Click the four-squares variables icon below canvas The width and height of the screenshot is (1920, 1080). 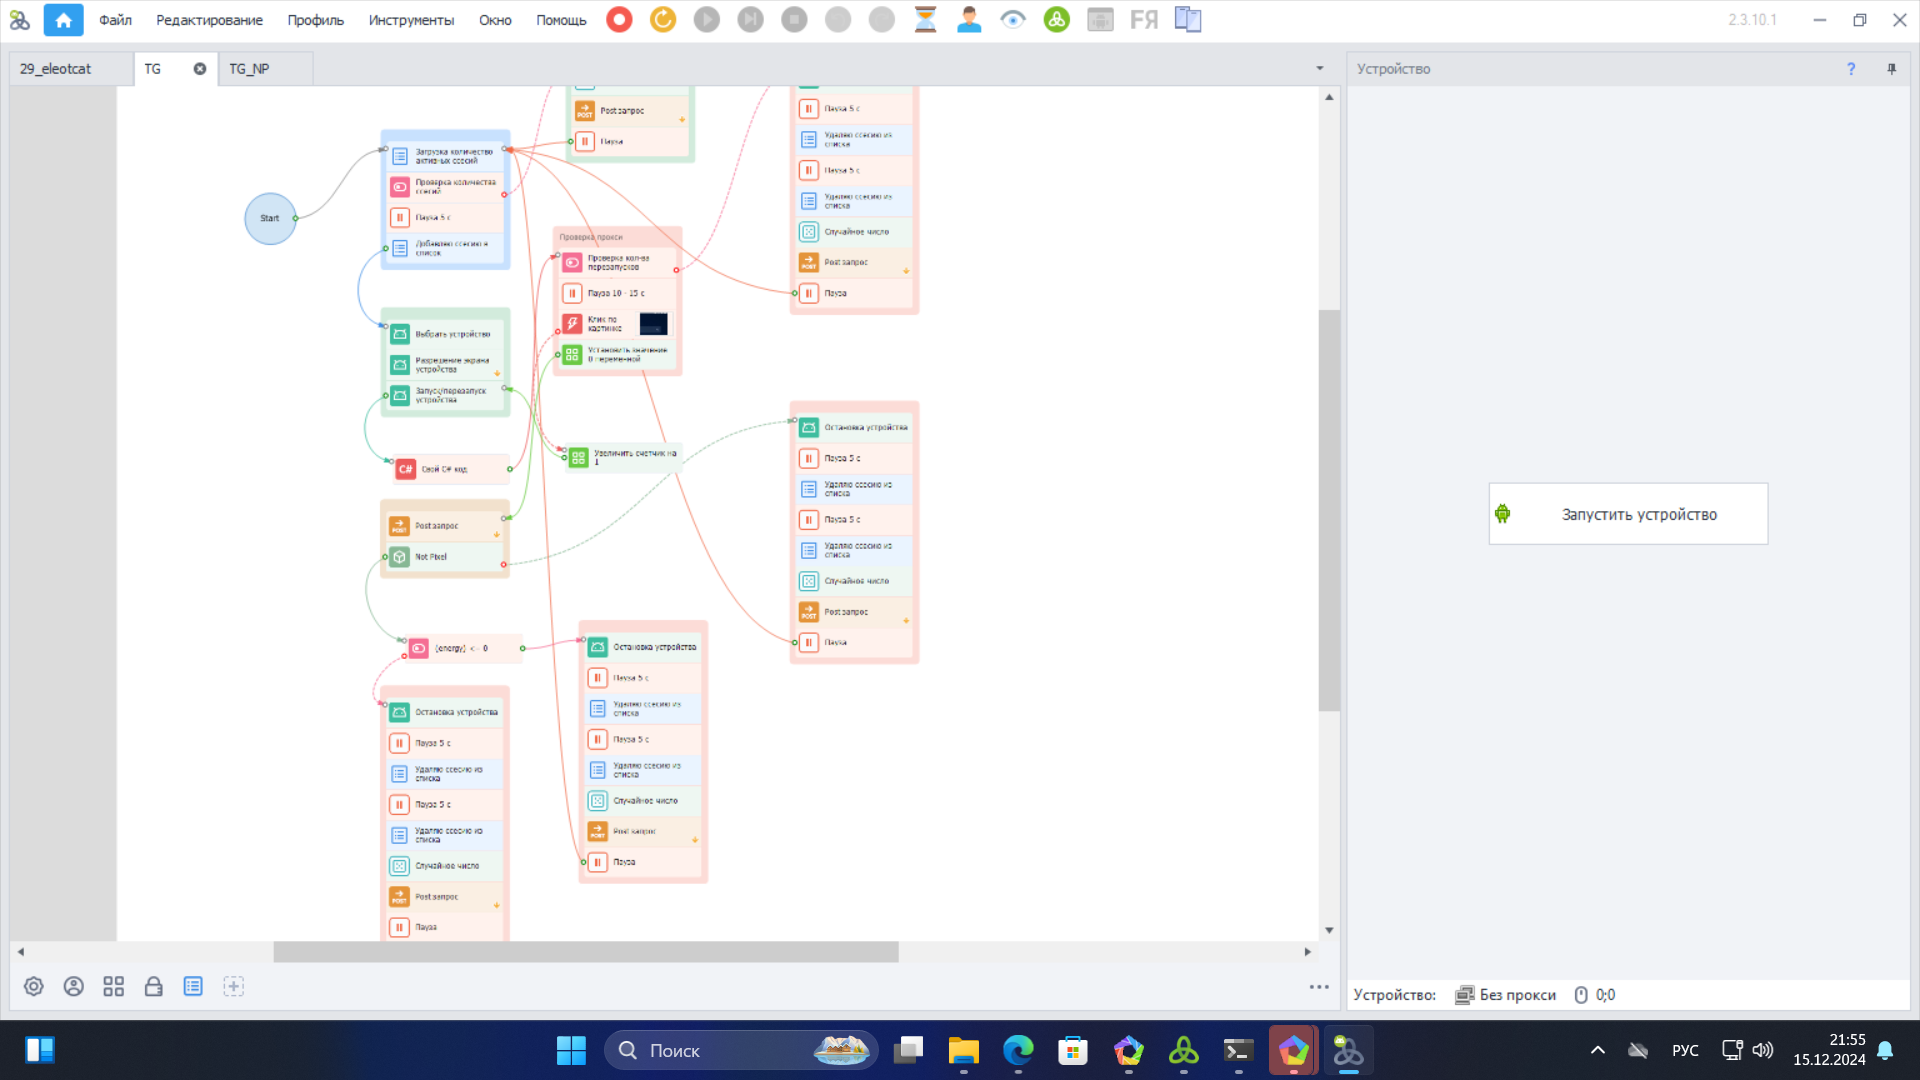click(x=114, y=987)
